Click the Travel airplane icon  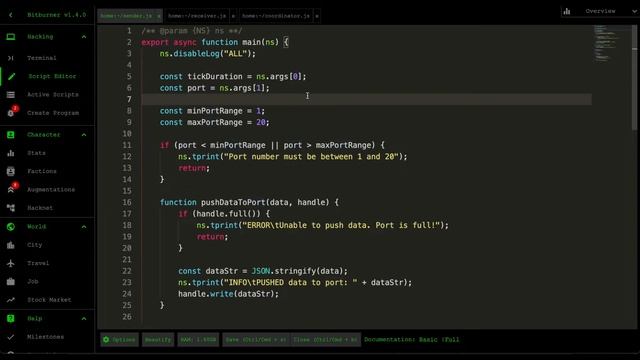[11, 263]
